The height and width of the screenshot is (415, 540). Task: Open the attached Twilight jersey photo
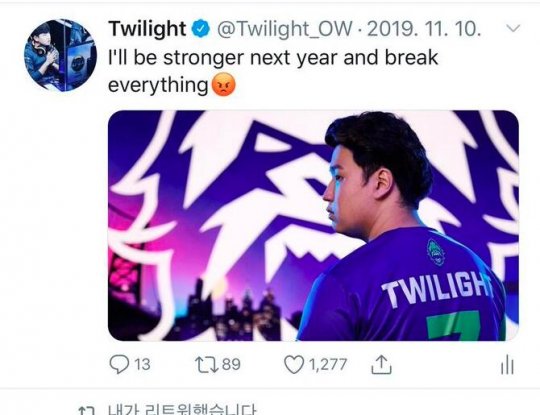313,226
